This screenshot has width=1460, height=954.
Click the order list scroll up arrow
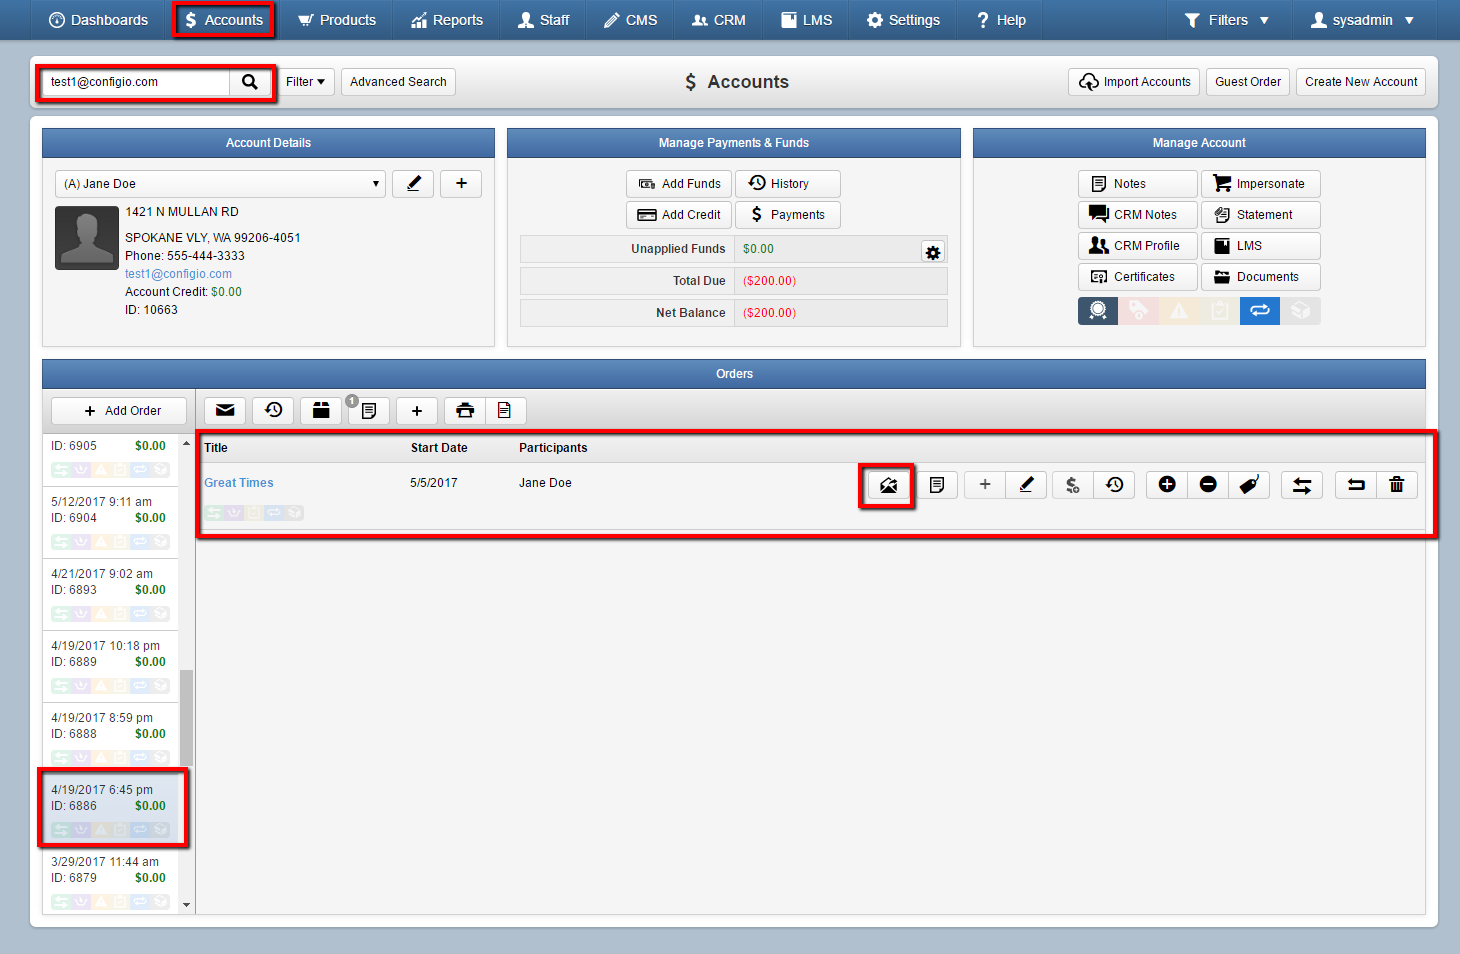186,443
